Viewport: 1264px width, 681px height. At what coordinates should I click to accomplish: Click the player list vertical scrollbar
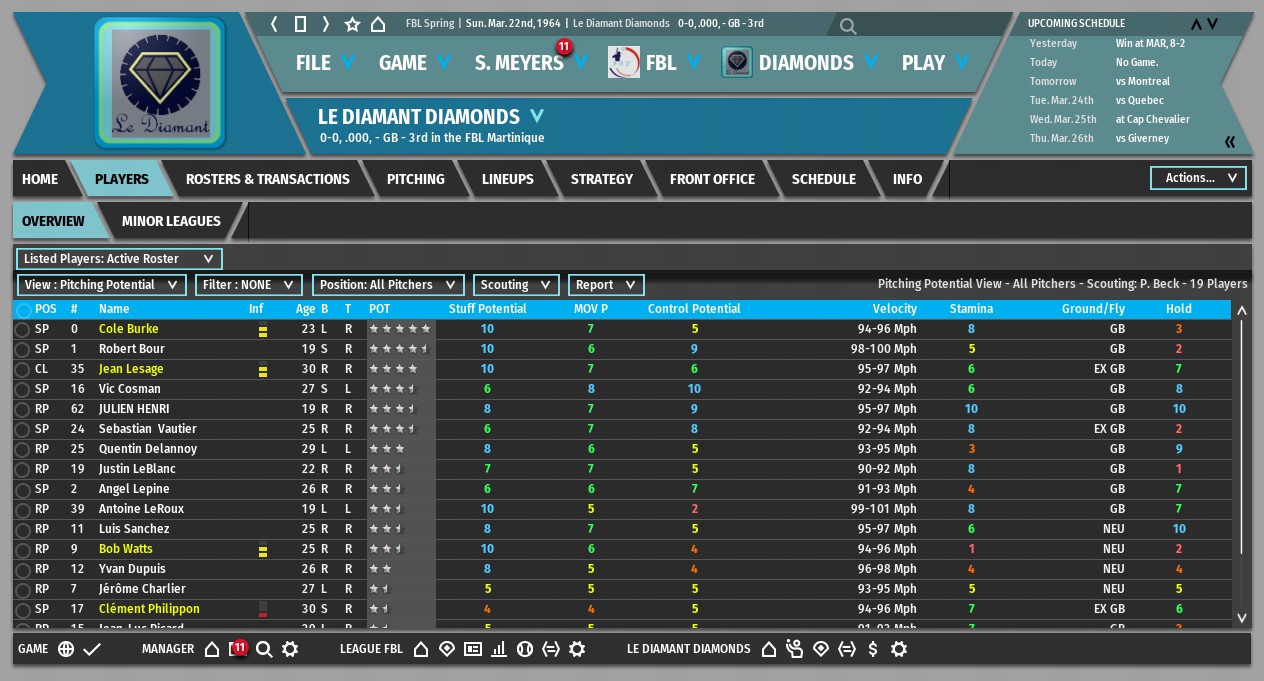point(1242,465)
